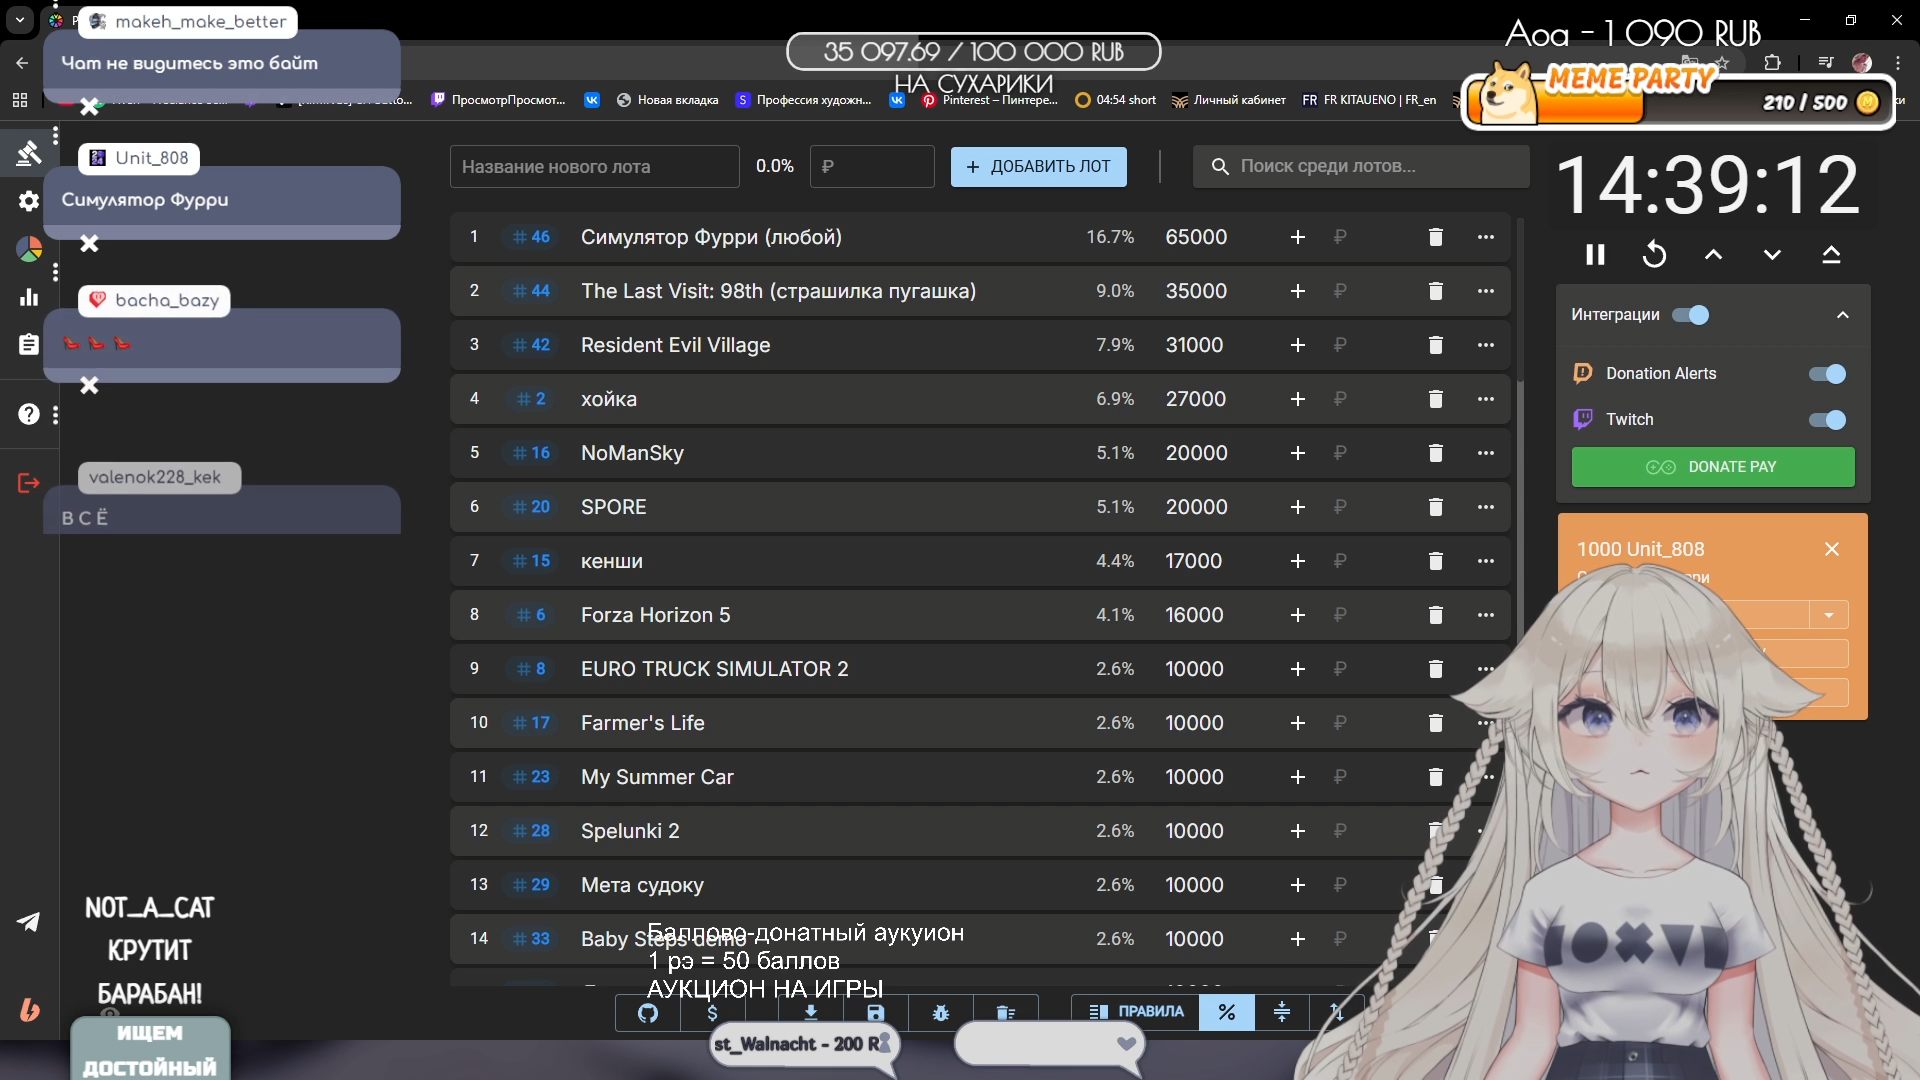1920x1080 pixels.
Task: Open the pie chart wheel page
Action: 29,249
